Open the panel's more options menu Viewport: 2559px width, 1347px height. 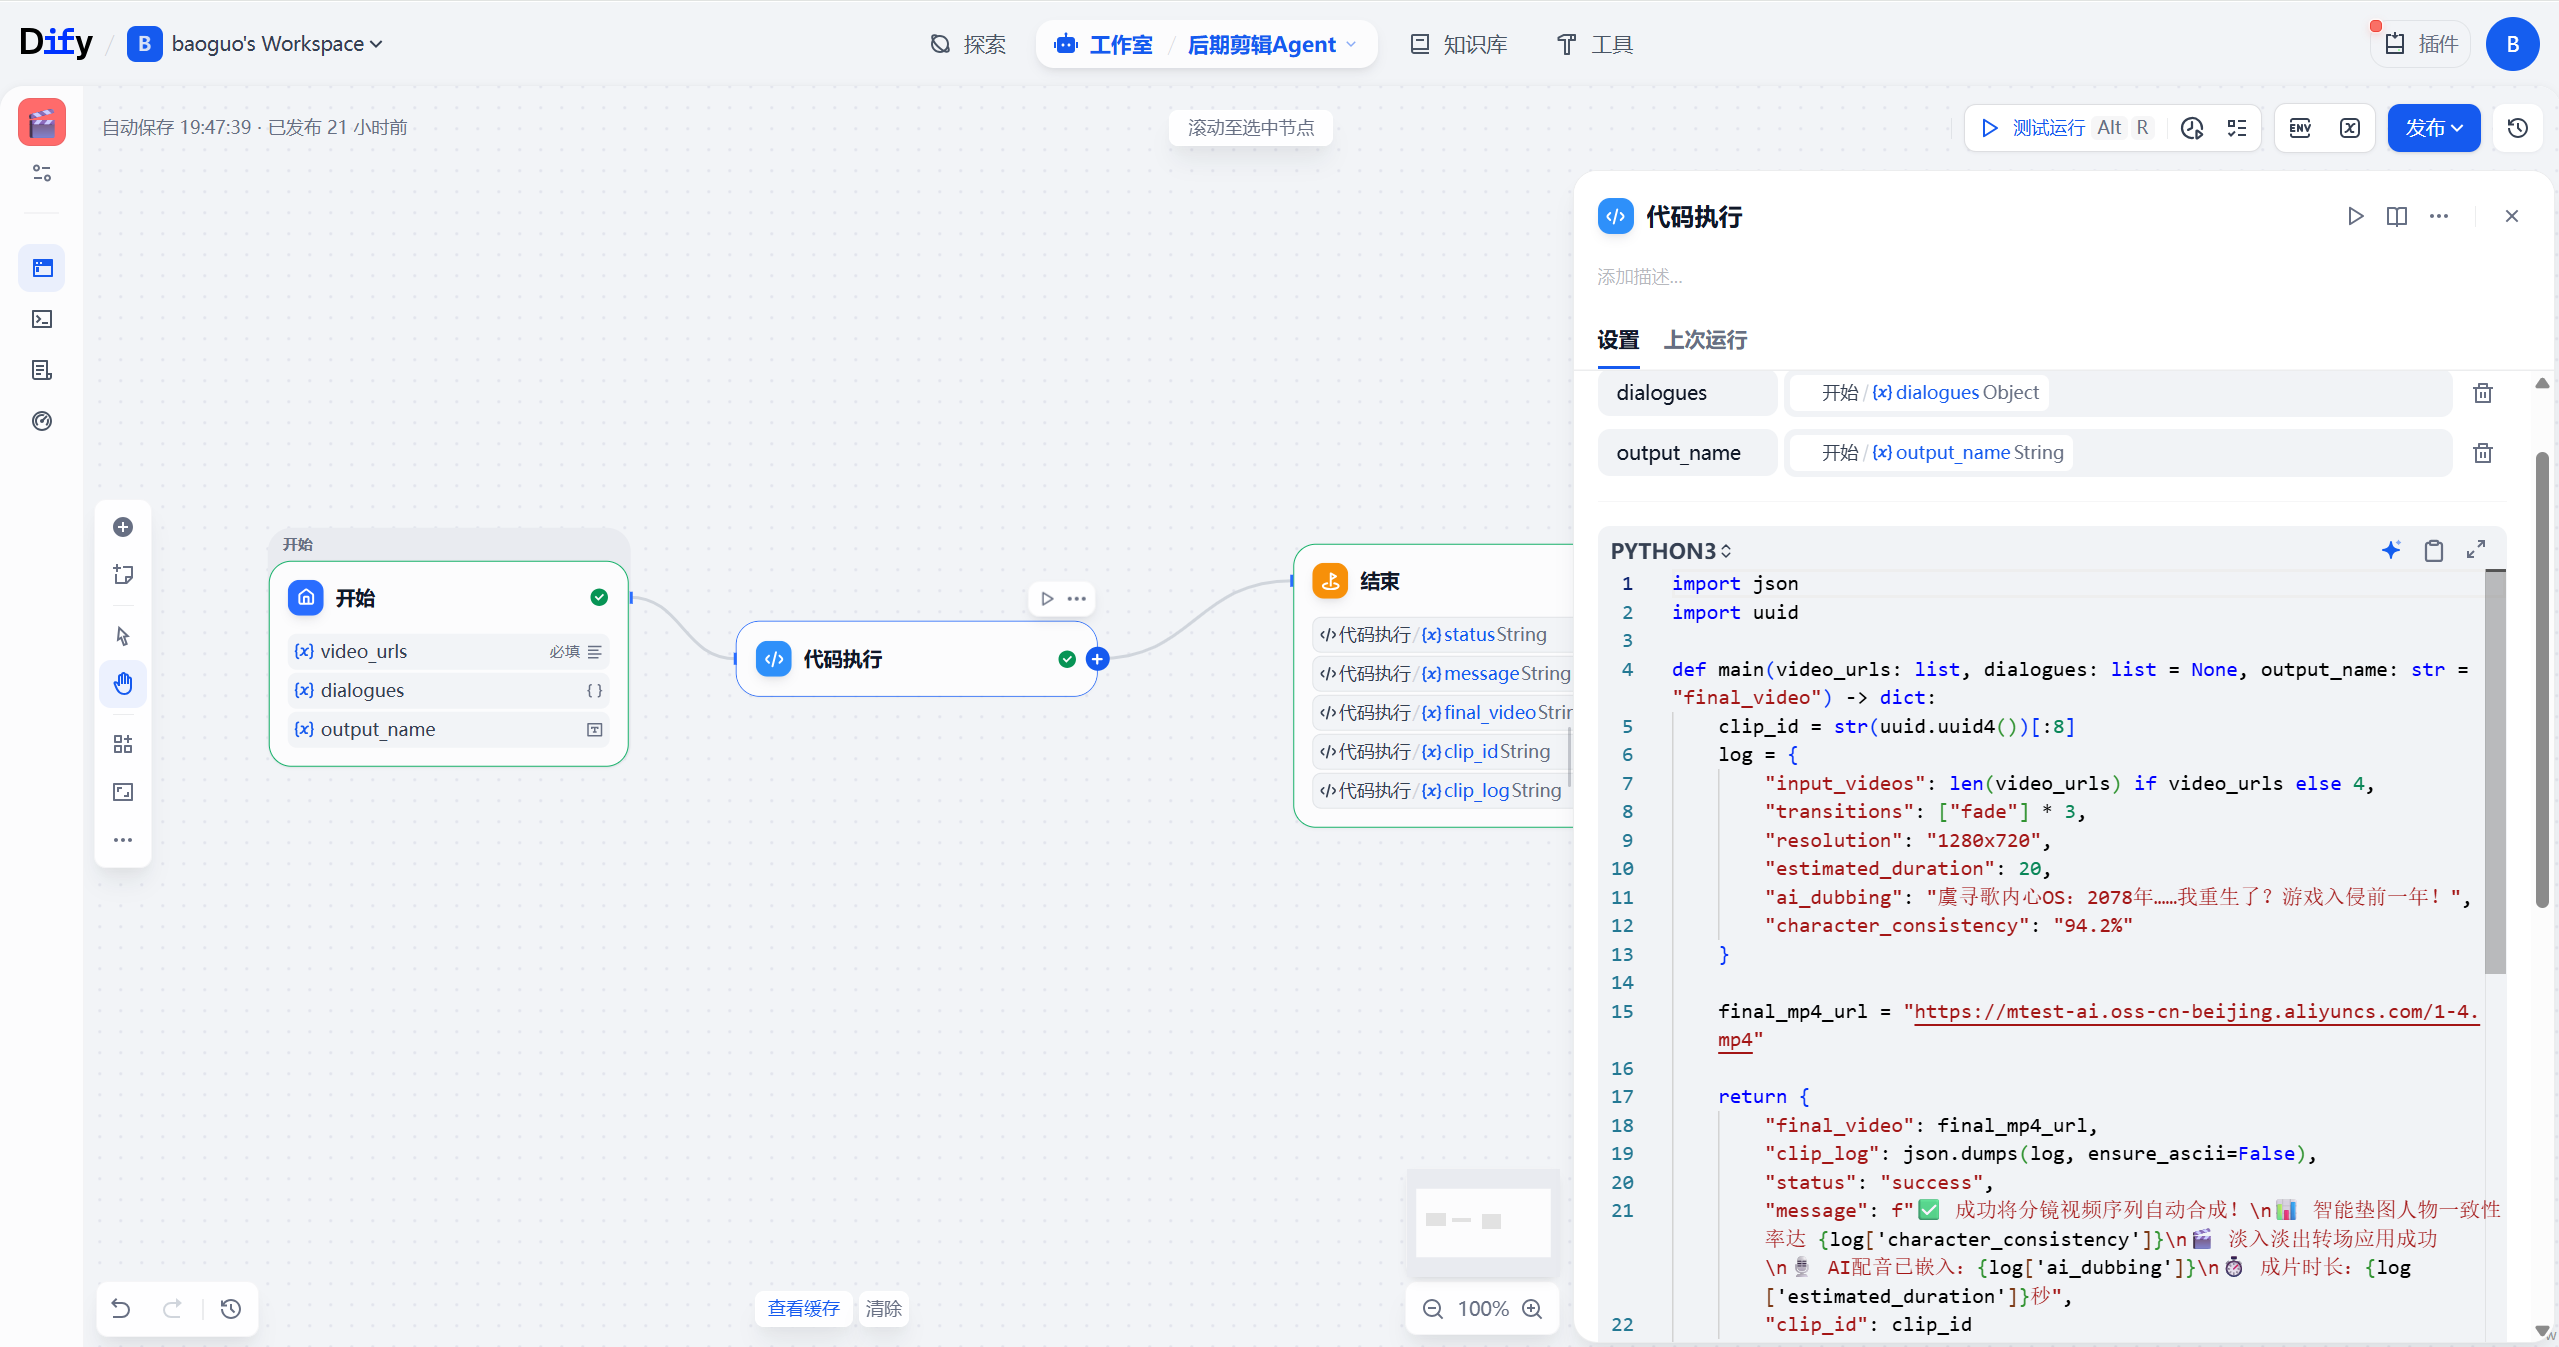pyautogui.click(x=2439, y=216)
